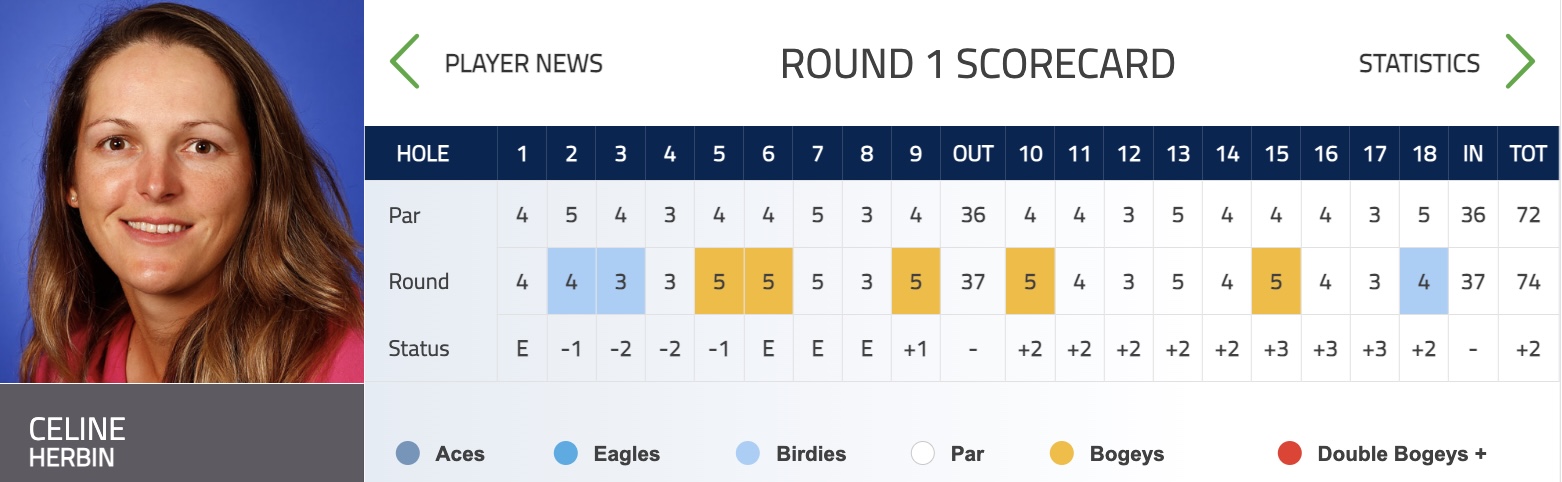Click the Aces legend circle
This screenshot has width=1562, height=482.
click(408, 454)
